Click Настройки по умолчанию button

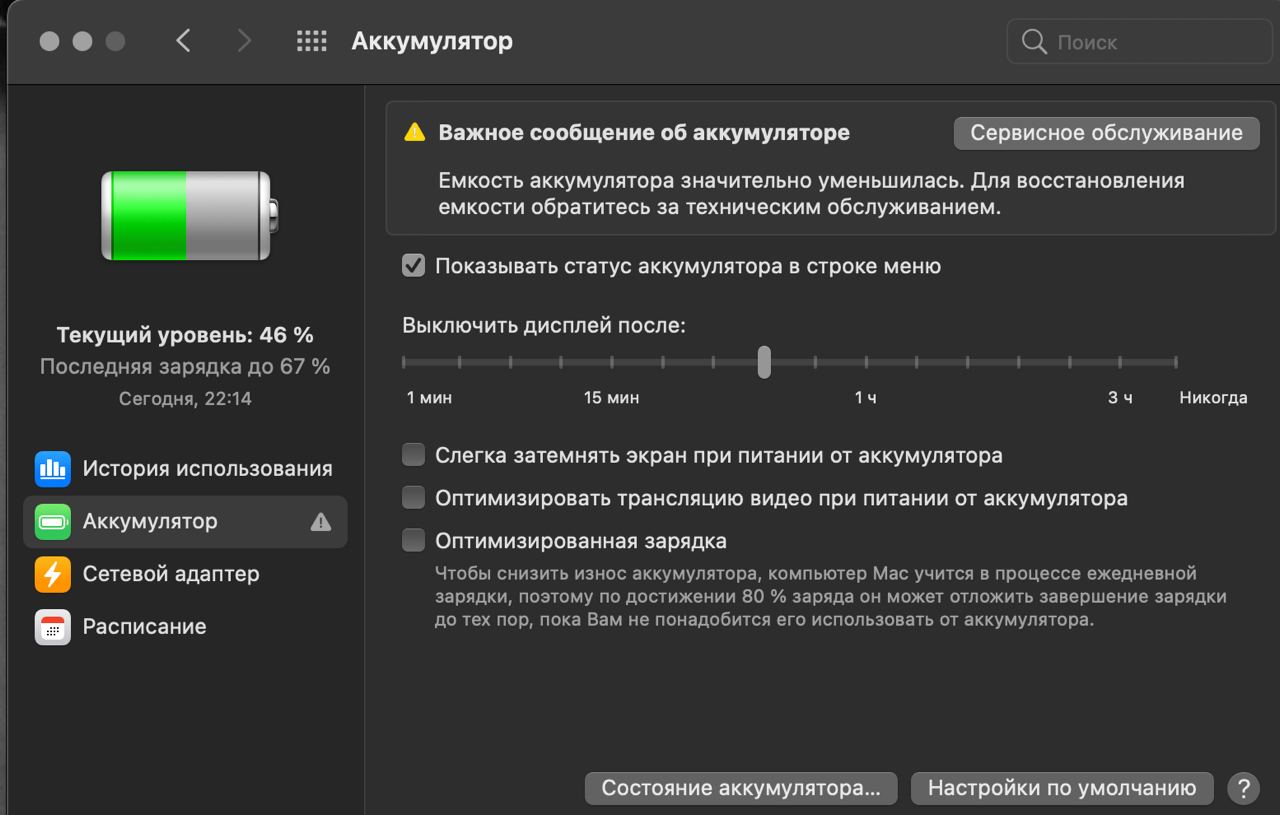[1062, 788]
